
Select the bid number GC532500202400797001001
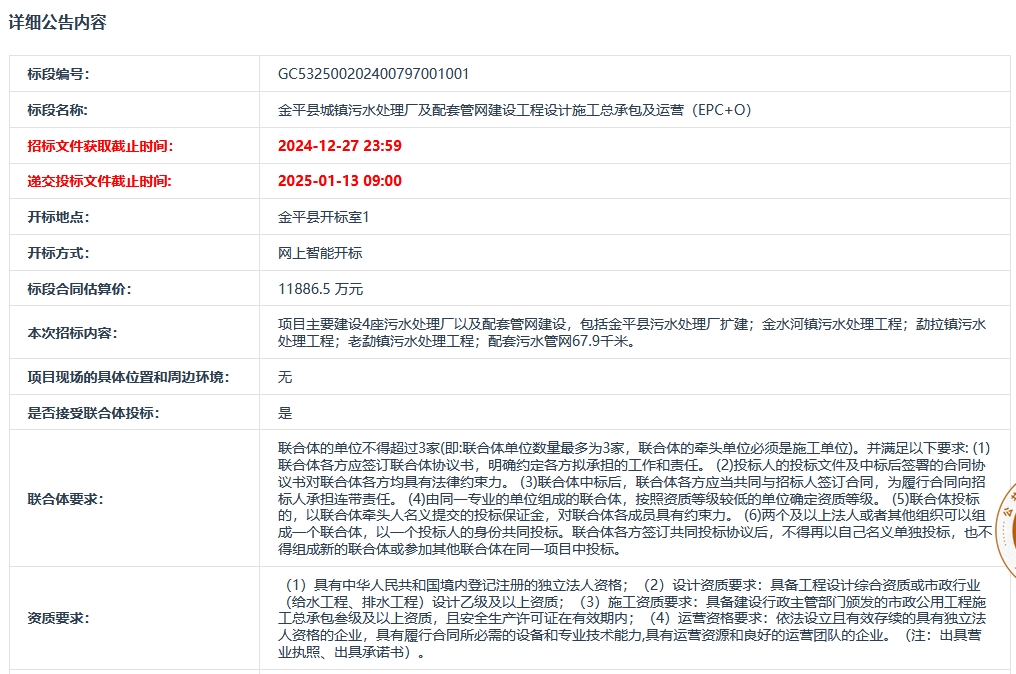click(x=373, y=74)
